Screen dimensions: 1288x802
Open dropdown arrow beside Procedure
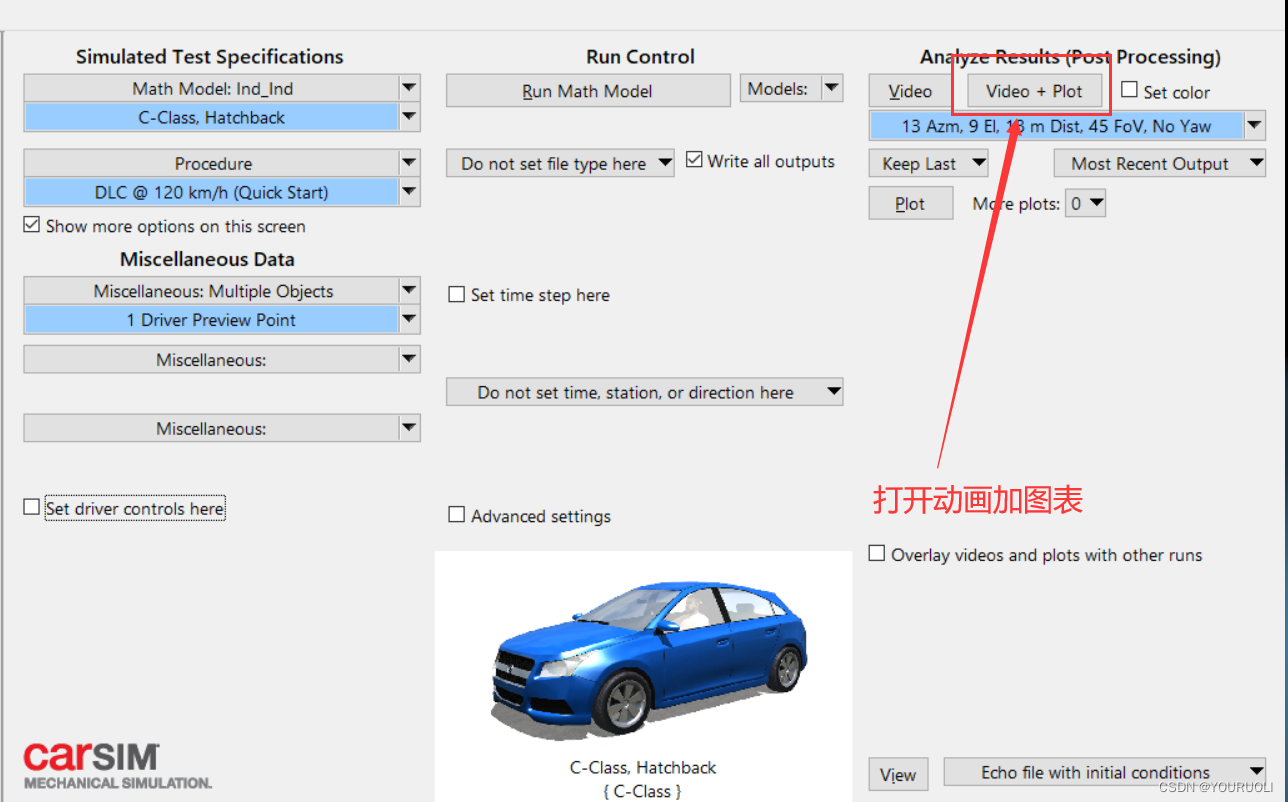point(409,163)
